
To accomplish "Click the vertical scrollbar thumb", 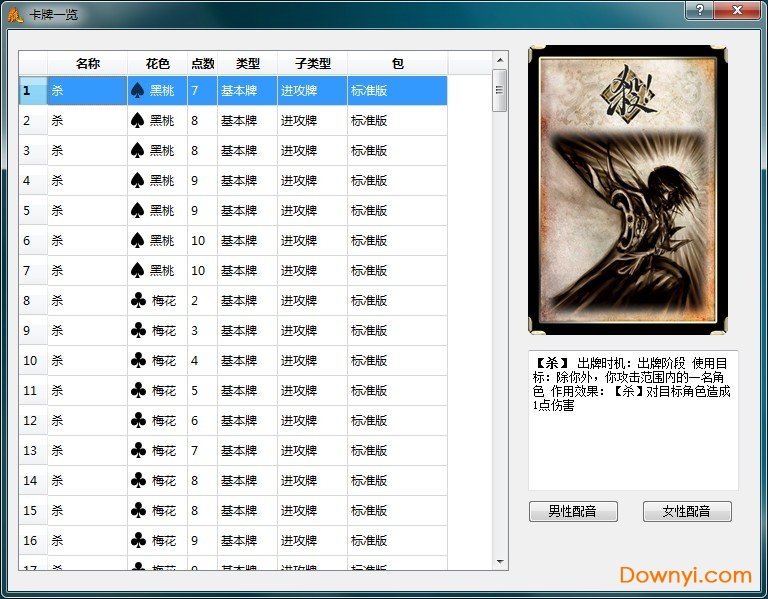I will click(x=500, y=91).
